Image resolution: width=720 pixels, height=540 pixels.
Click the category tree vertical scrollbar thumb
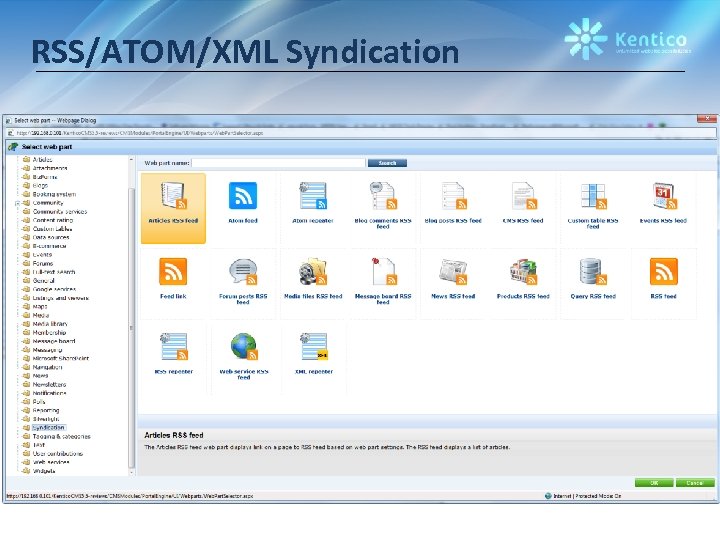click(132, 327)
